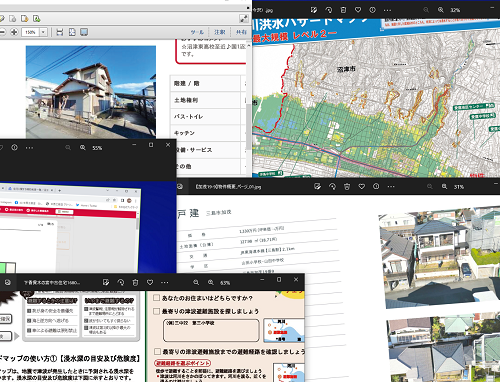Show file info in 32% Photos window
Viewport: 500px width, 382px height.
pos(372,10)
